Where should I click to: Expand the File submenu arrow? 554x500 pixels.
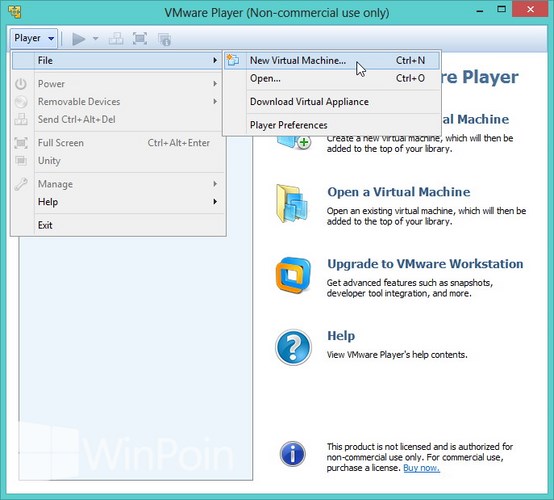215,60
